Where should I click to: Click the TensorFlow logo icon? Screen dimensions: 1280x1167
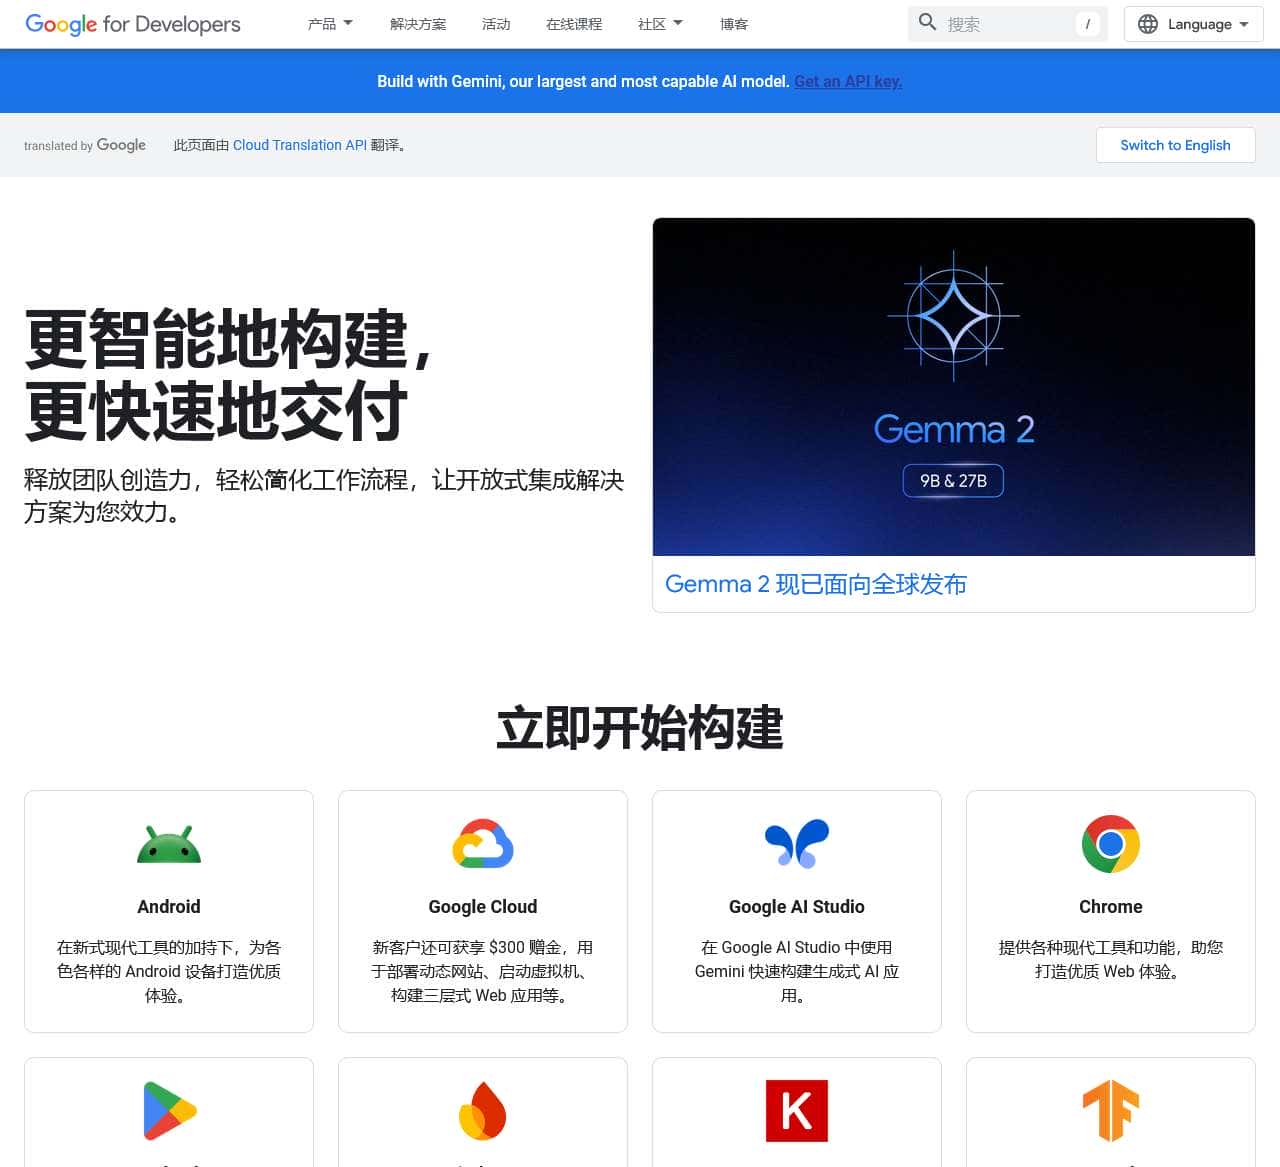[x=1110, y=1110]
